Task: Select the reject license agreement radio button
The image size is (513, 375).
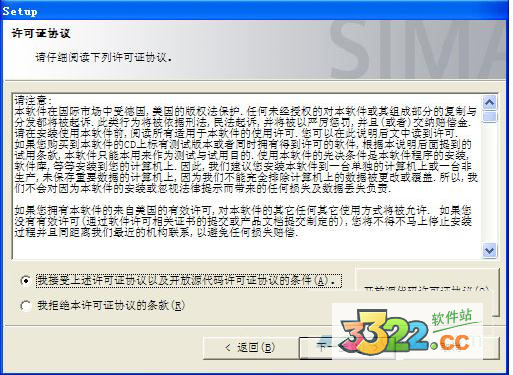Action: point(26,306)
